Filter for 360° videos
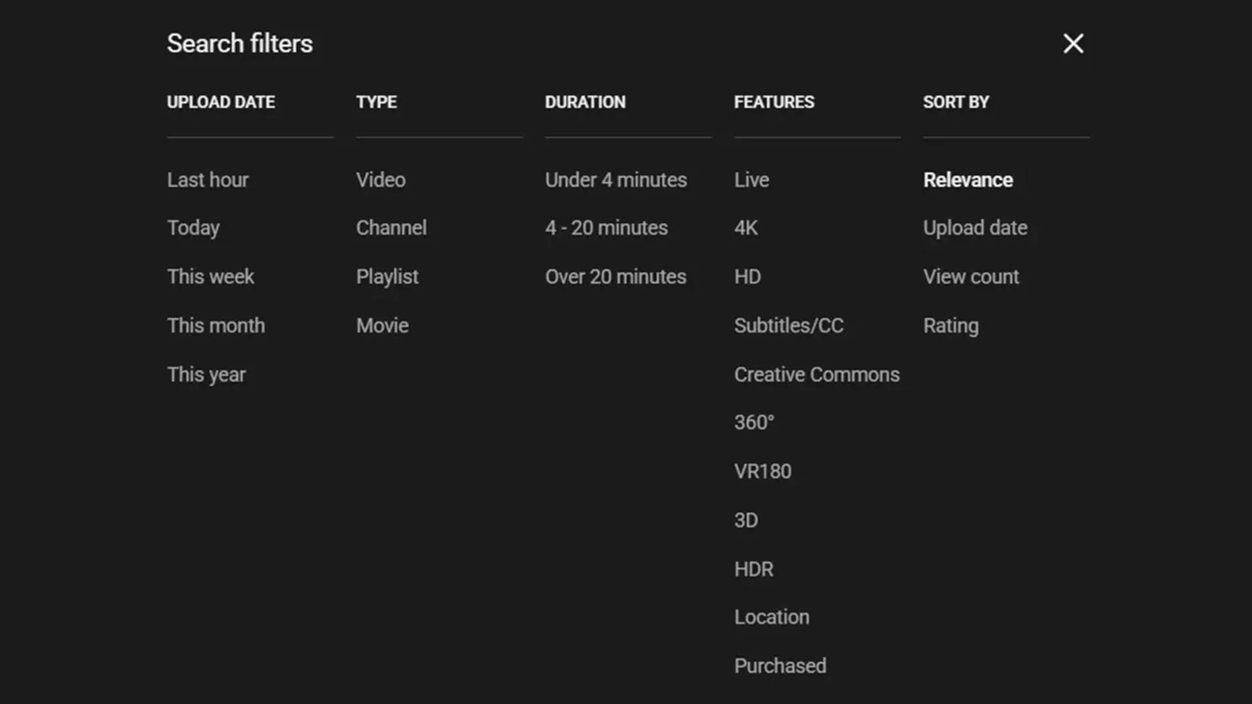This screenshot has width=1252, height=704. click(x=754, y=422)
